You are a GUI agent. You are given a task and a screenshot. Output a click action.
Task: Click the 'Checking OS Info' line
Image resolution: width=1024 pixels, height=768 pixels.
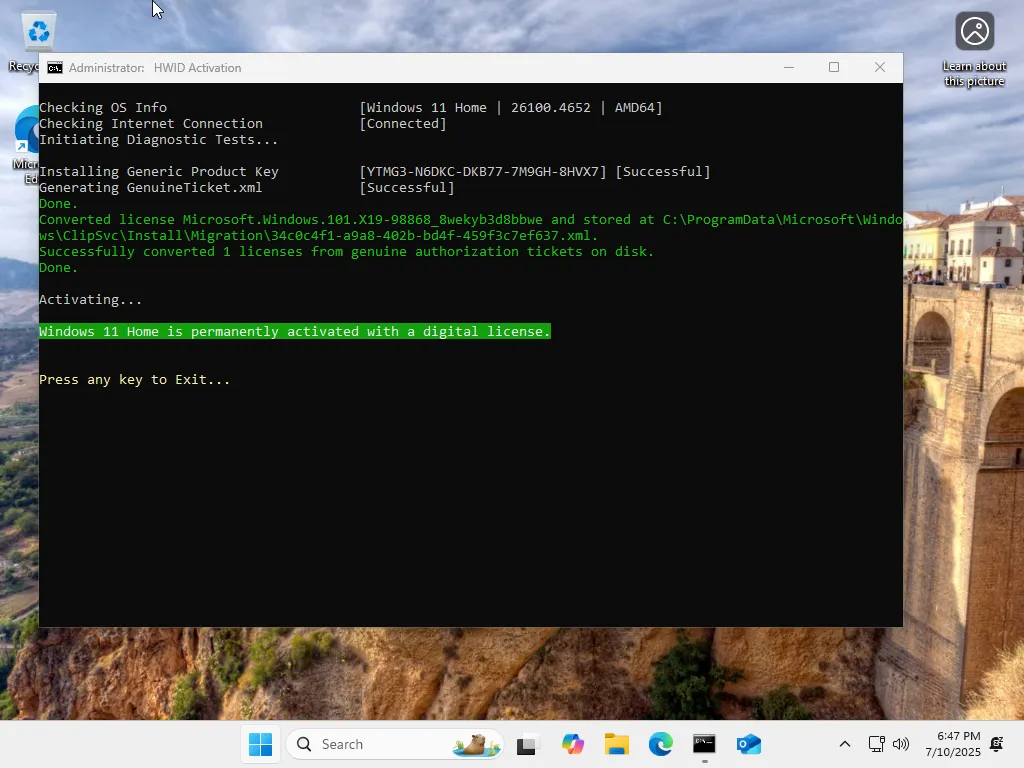(103, 107)
